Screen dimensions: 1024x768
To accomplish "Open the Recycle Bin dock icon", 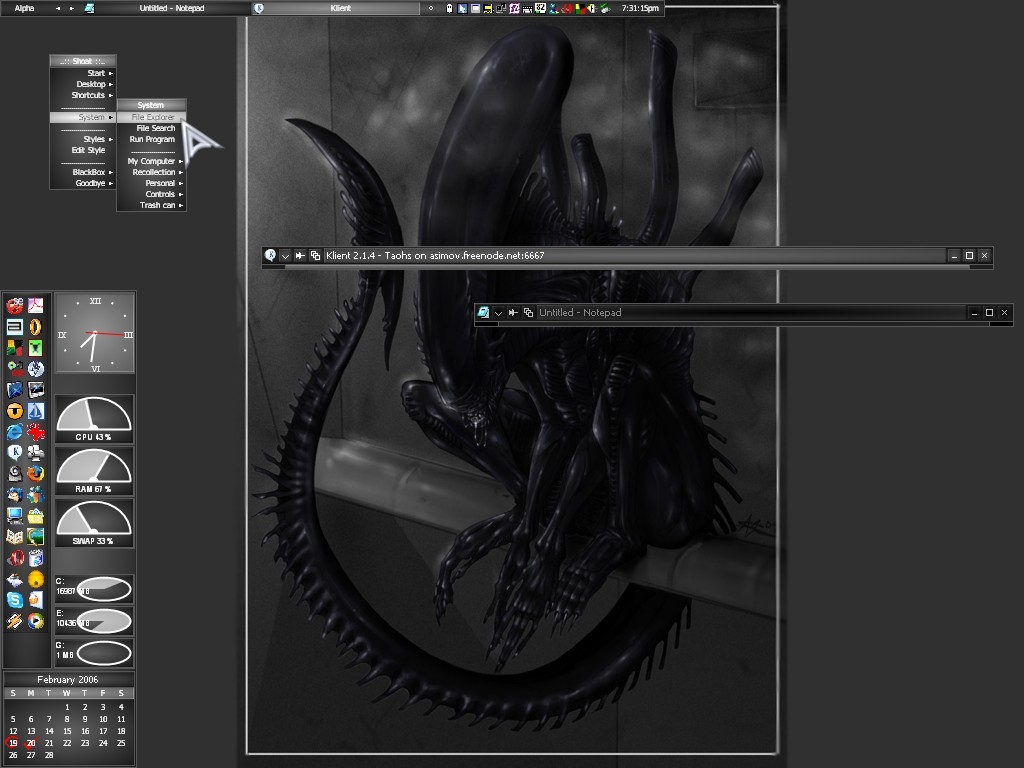I will [35, 558].
